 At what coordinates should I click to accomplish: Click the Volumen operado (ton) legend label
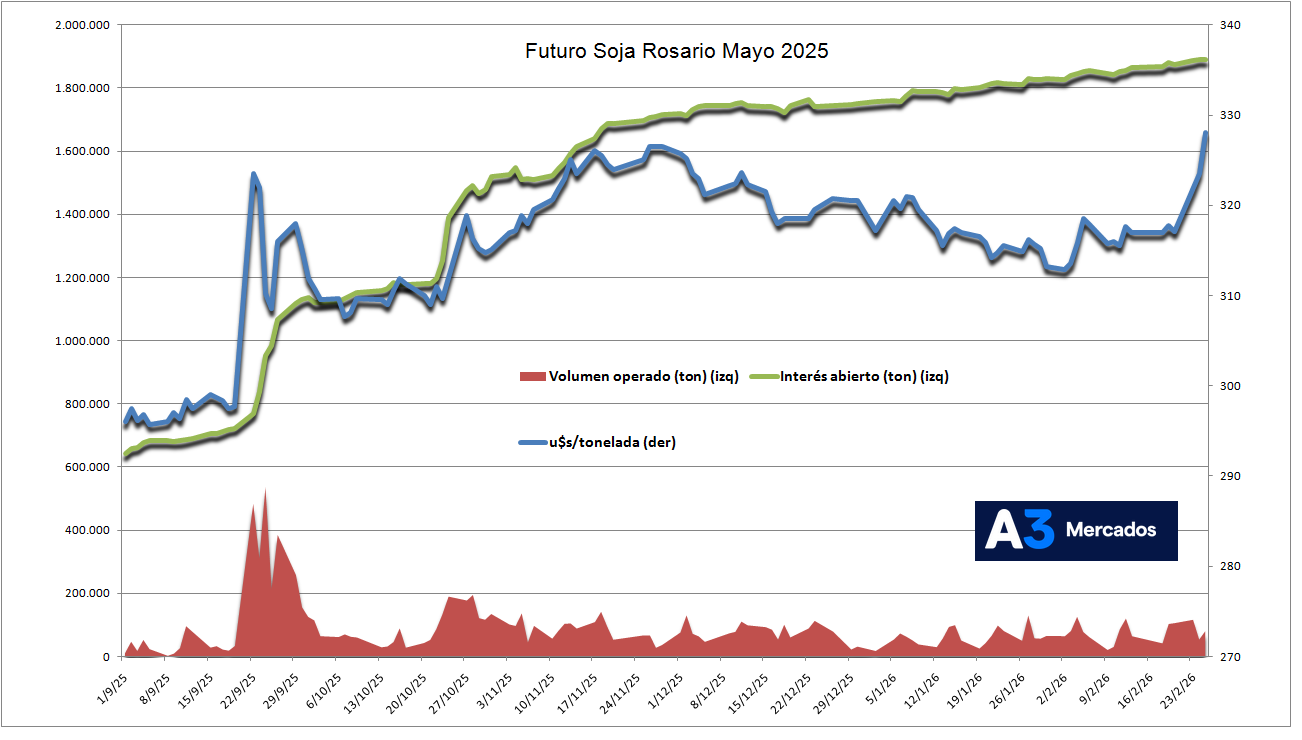(643, 376)
